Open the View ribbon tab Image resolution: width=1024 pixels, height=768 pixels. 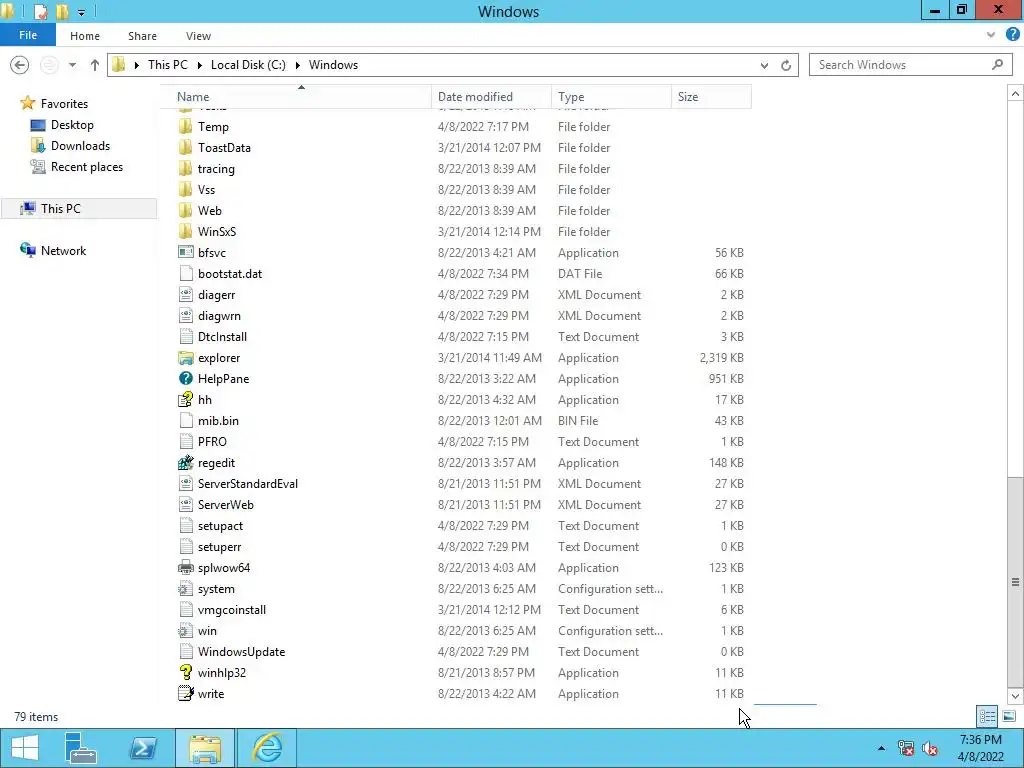(198, 36)
